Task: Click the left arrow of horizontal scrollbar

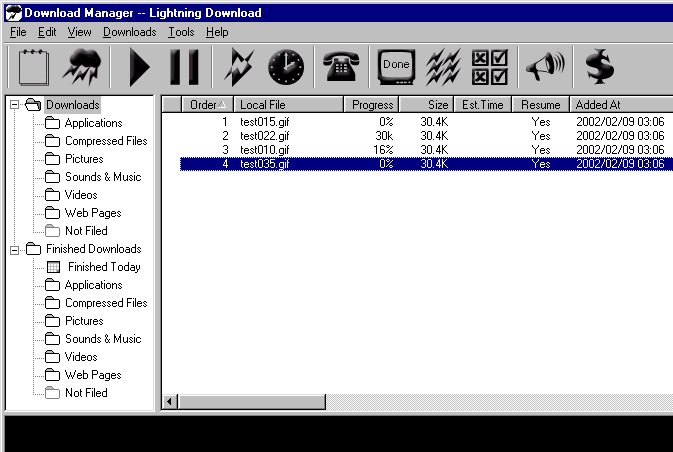Action: [170, 402]
